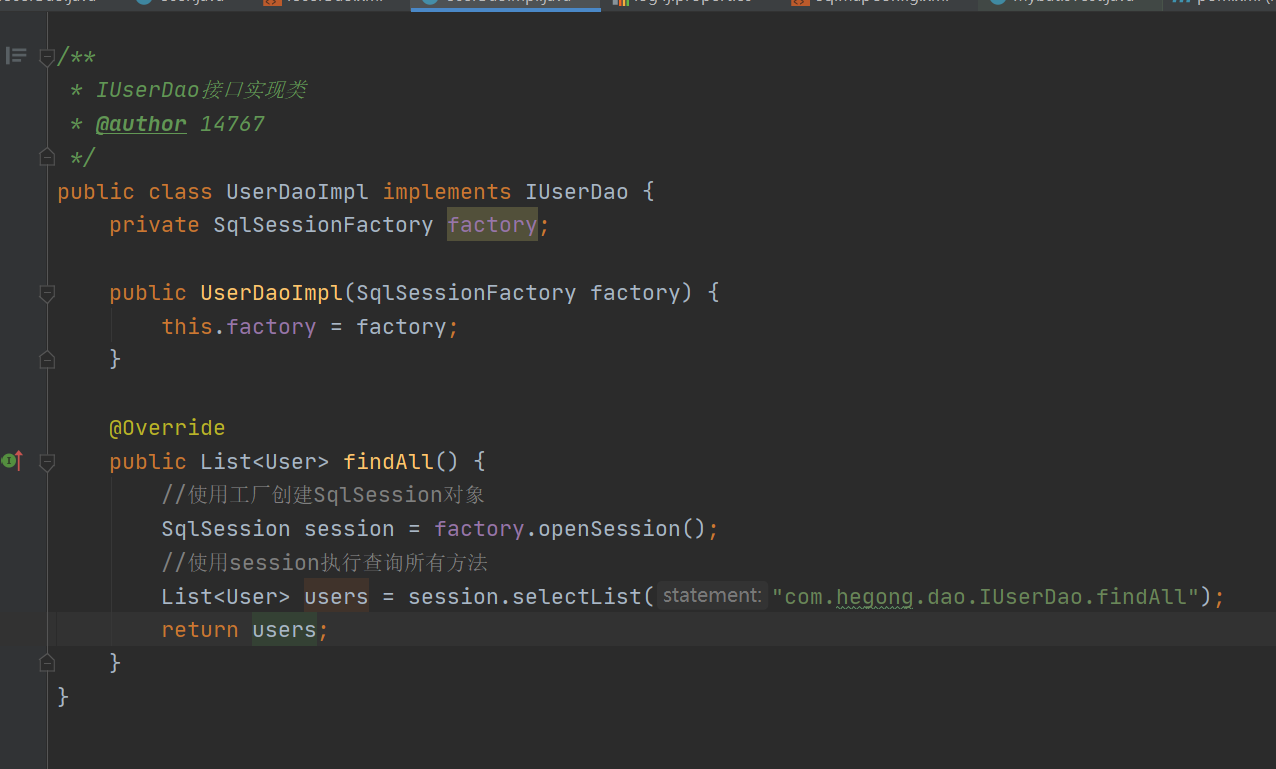Click the closing brace of the class

click(63, 696)
